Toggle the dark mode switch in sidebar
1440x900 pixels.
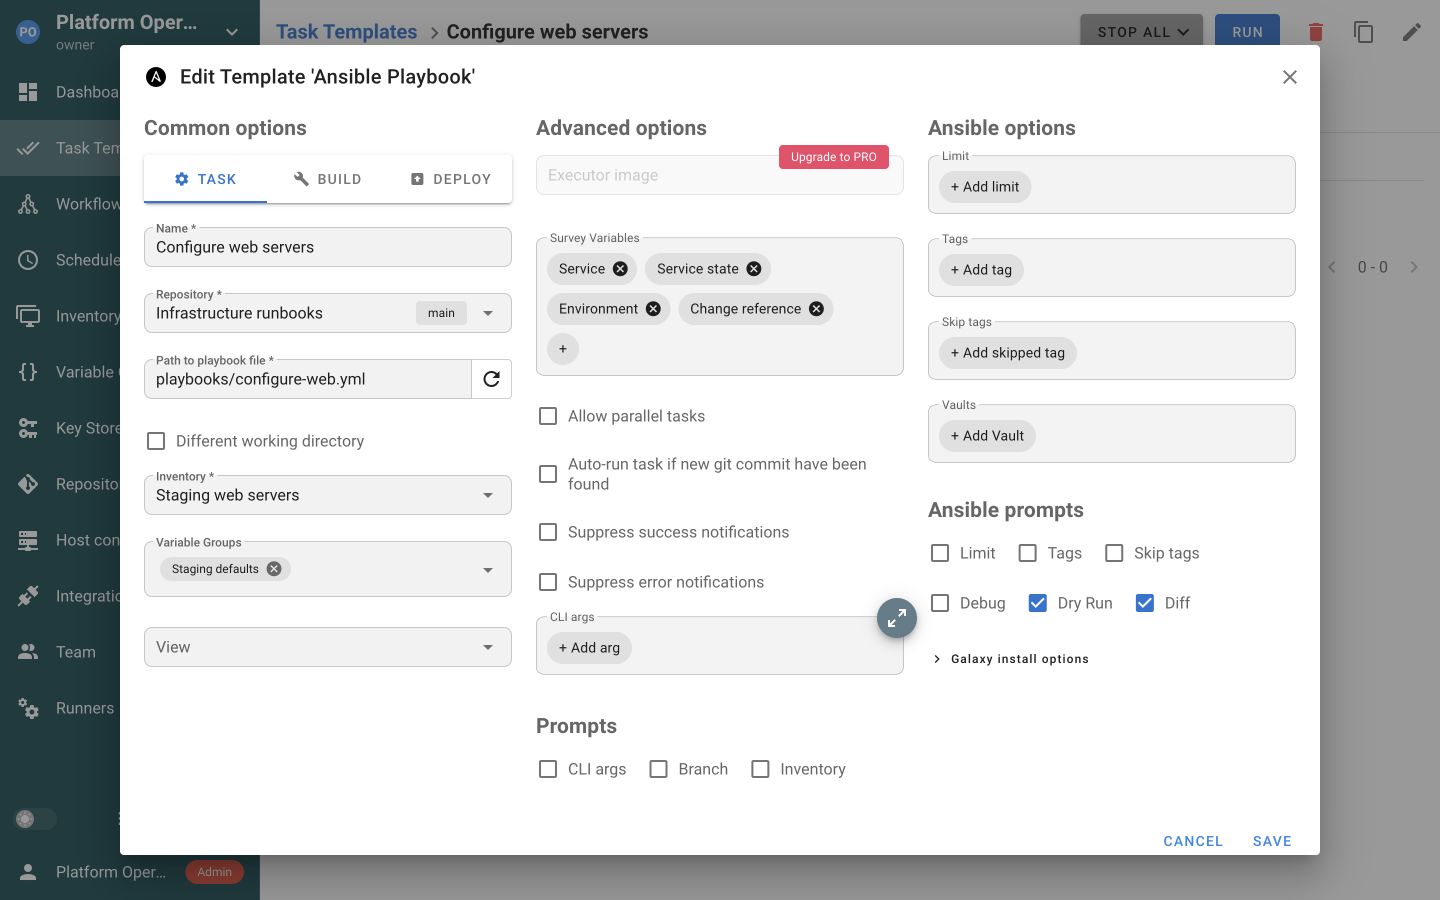35,819
